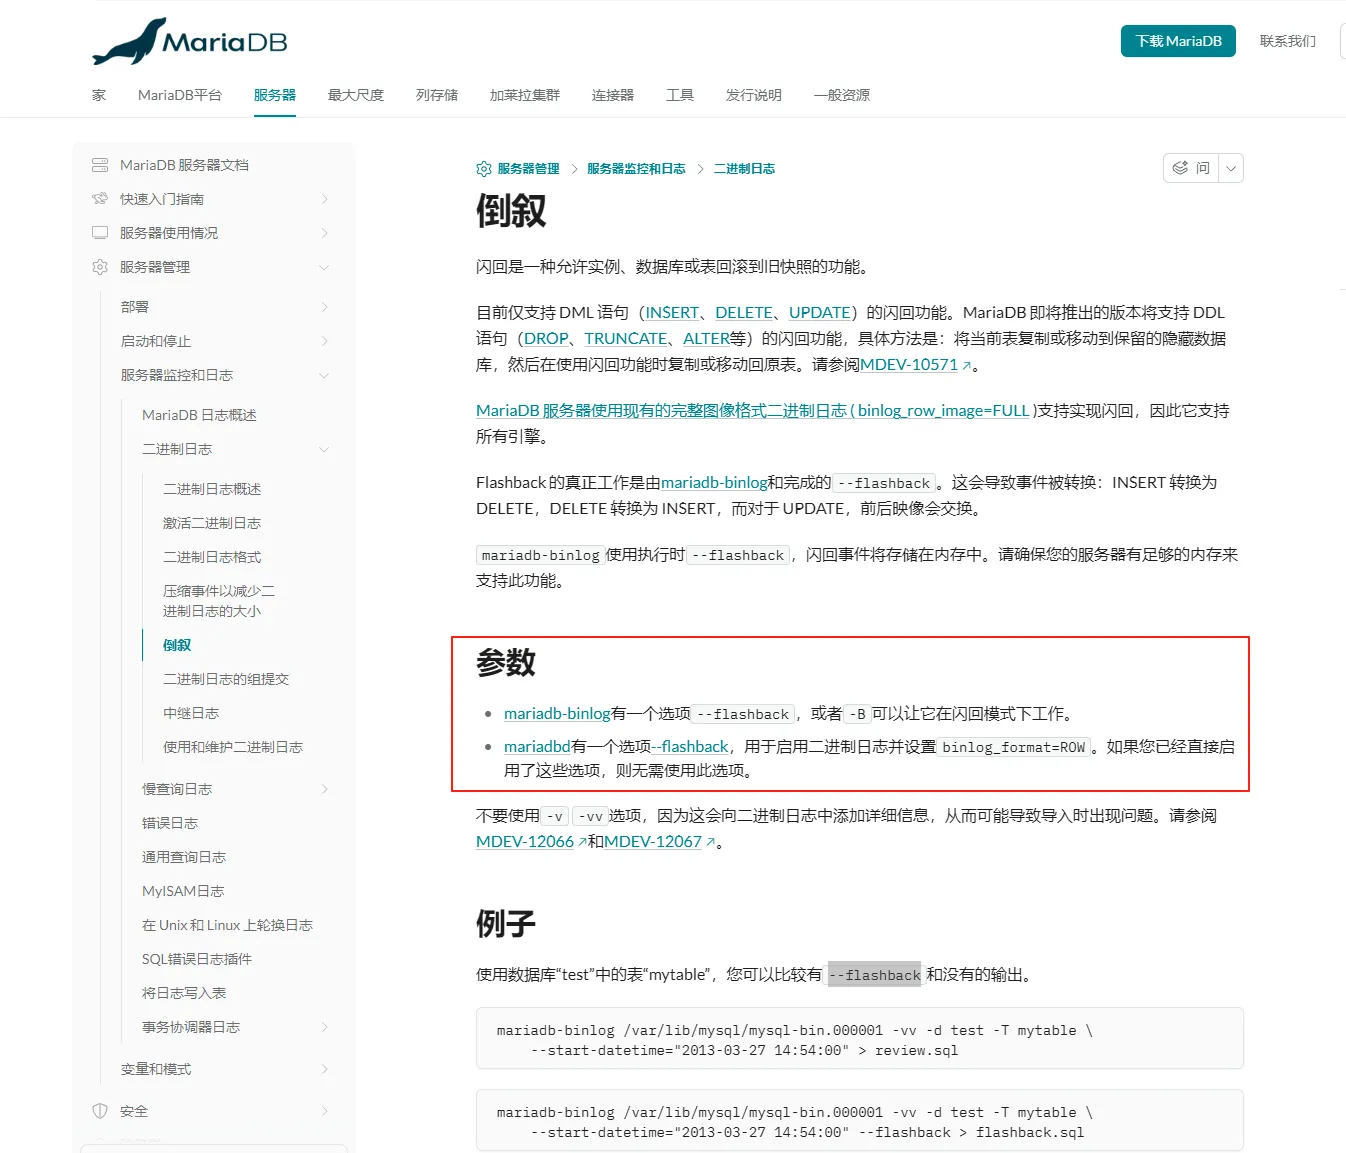
Task: Expand the 部署 section chevron
Action: click(324, 307)
